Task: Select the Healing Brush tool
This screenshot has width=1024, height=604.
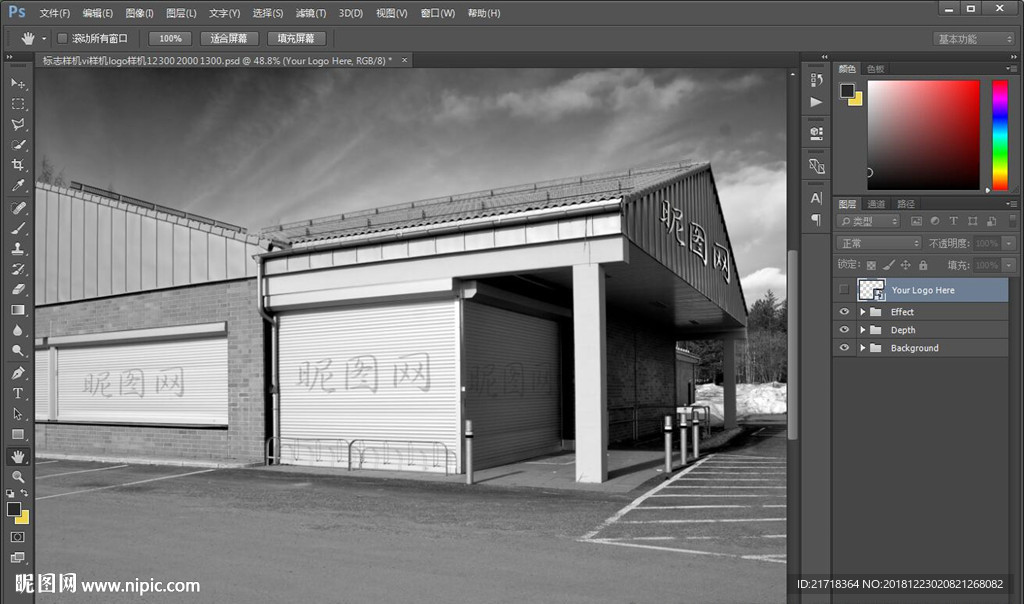Action: [x=18, y=208]
